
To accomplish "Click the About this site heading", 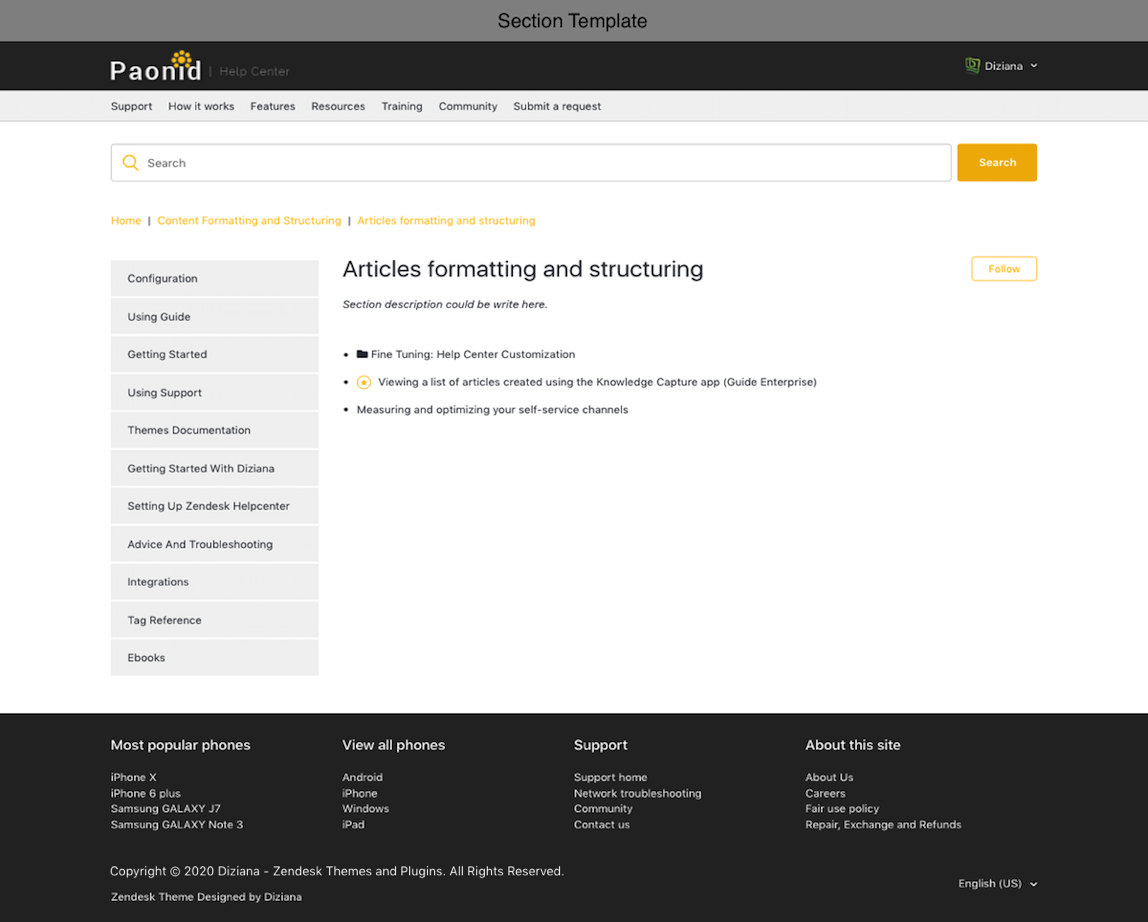I will click(853, 746).
